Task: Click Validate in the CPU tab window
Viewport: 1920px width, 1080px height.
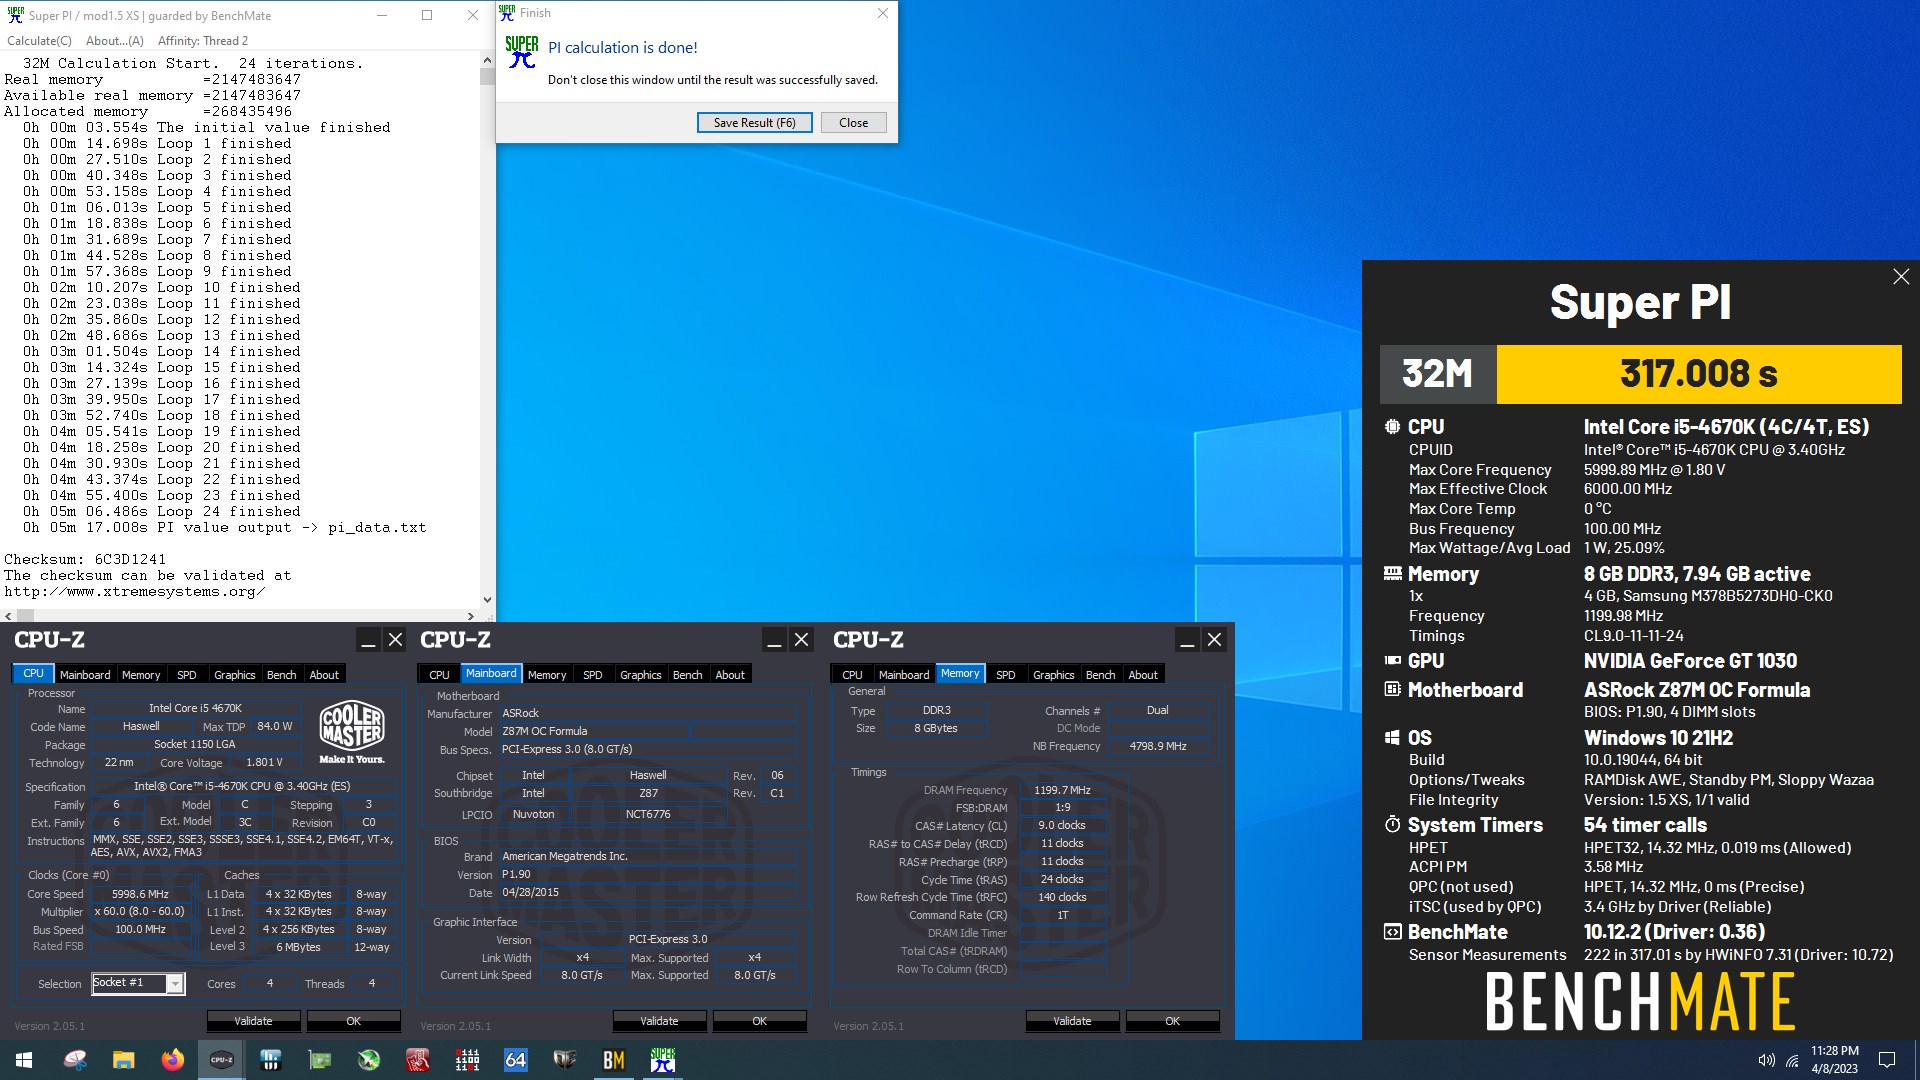Action: (253, 1021)
